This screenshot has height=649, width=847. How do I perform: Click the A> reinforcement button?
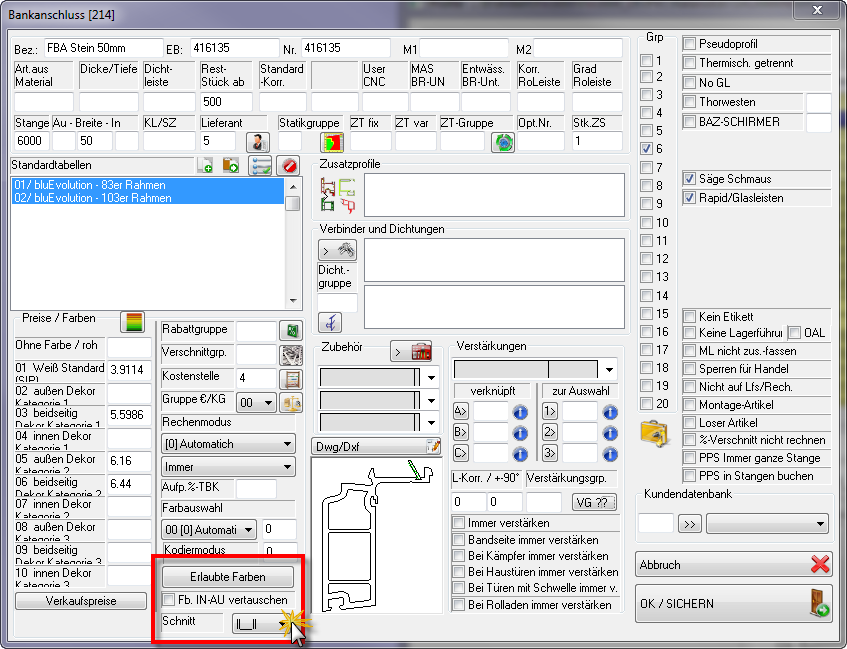pos(460,412)
